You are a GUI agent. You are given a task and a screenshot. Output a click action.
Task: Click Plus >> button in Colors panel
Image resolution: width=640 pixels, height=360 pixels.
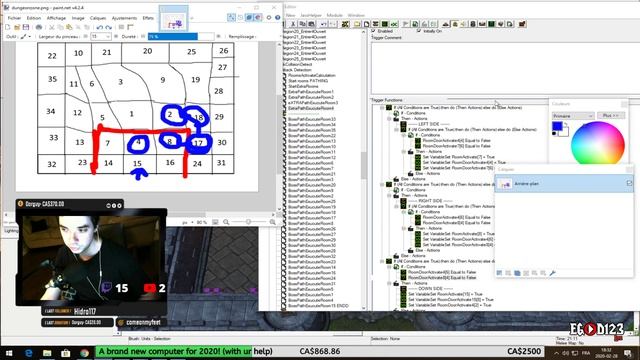(611, 116)
